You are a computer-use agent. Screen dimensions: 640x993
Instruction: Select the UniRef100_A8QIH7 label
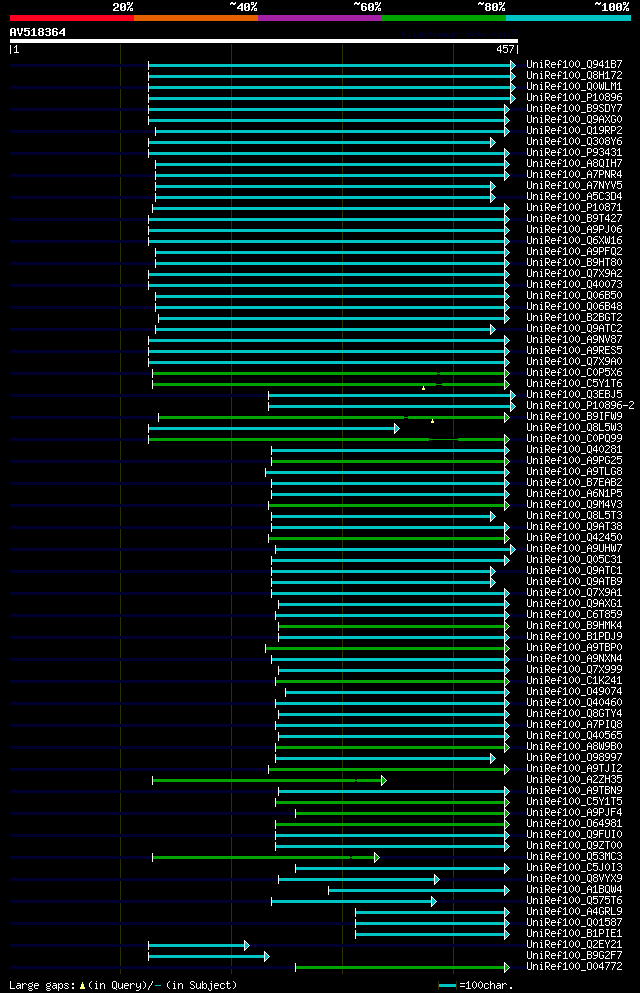coord(574,163)
